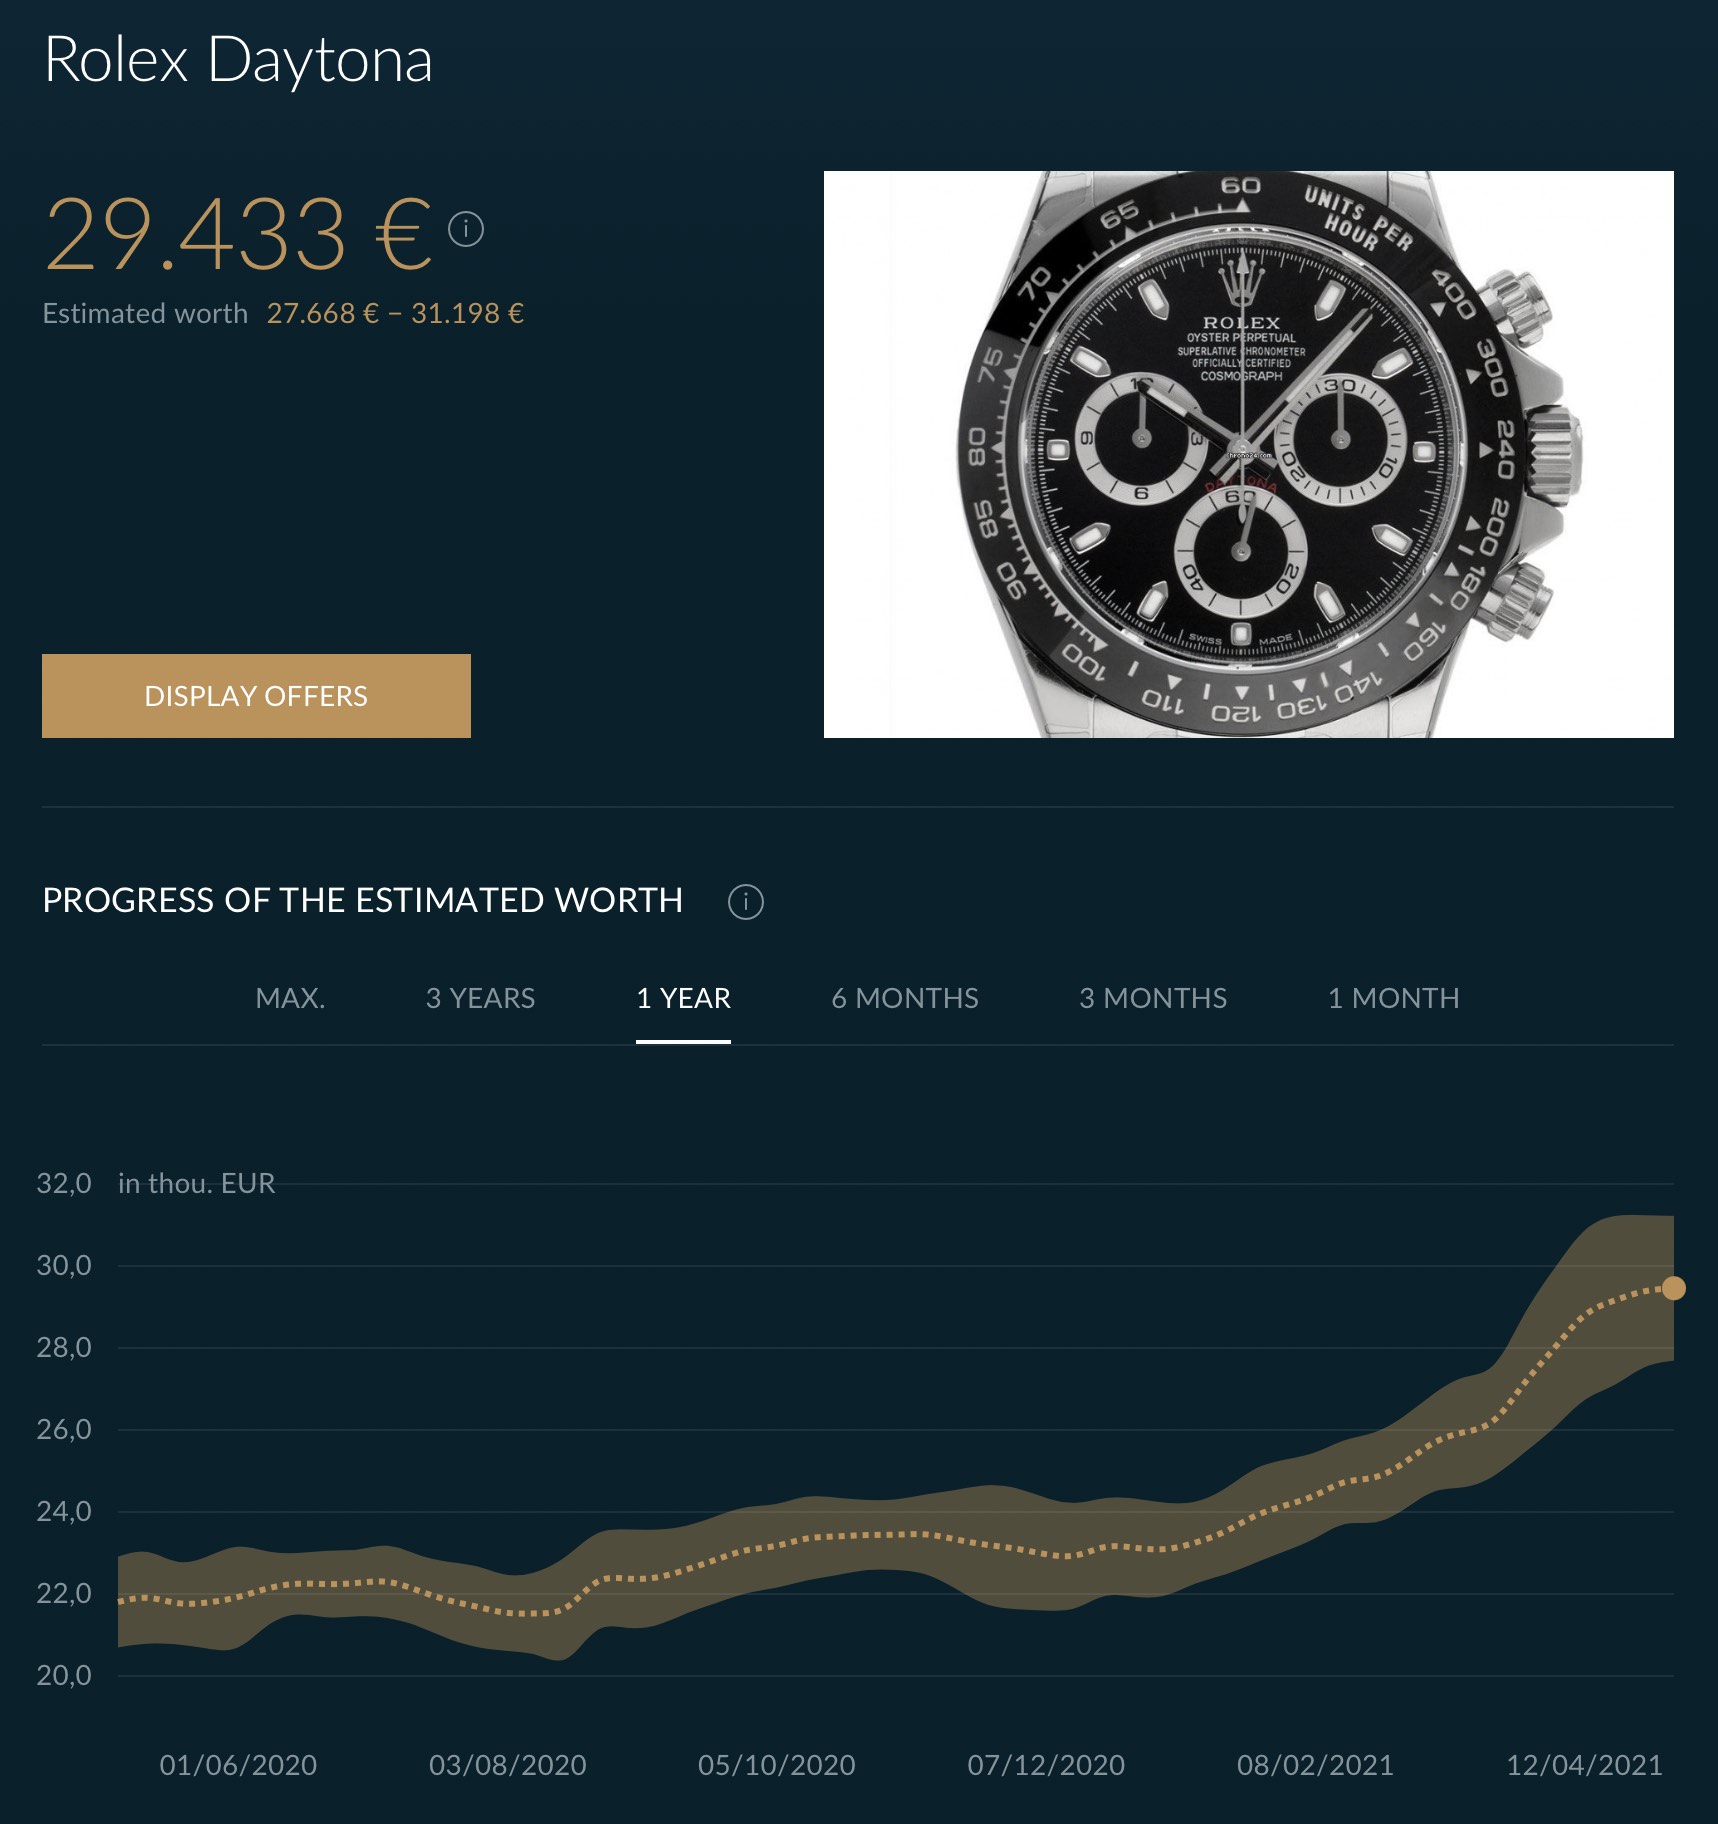Click the 'in thou. EUR' axis unit label
The height and width of the screenshot is (1824, 1718).
[x=196, y=1183]
